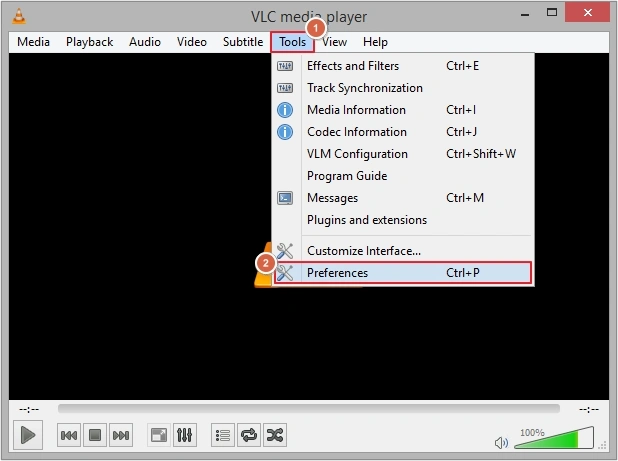Click the Messages terminal icon
Screen dimensions: 618x461
pyautogui.click(x=285, y=198)
